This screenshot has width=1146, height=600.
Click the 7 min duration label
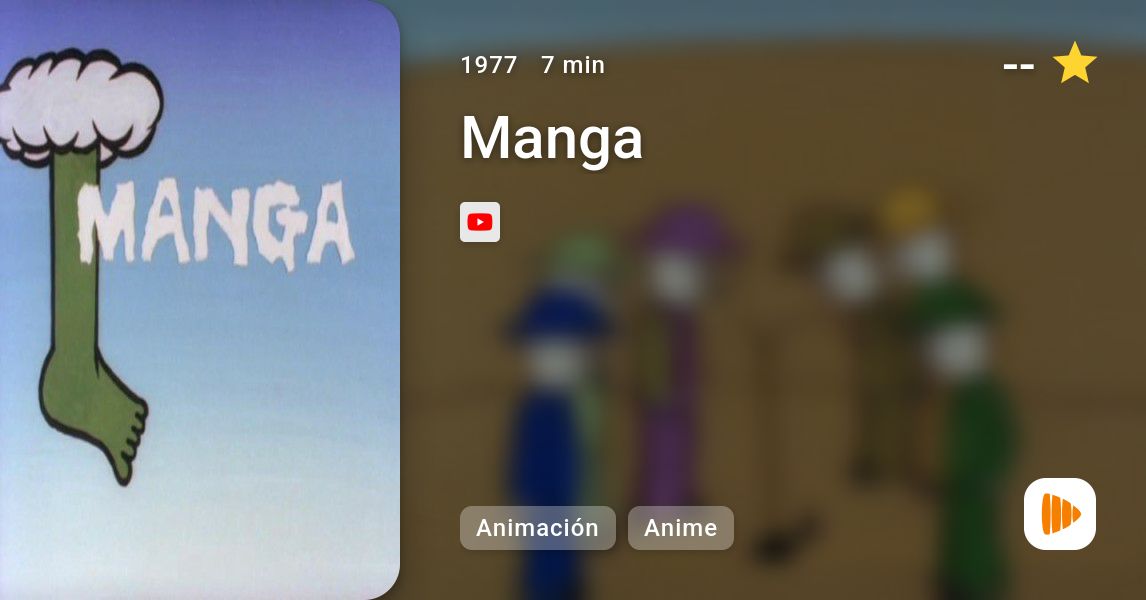pyautogui.click(x=573, y=65)
